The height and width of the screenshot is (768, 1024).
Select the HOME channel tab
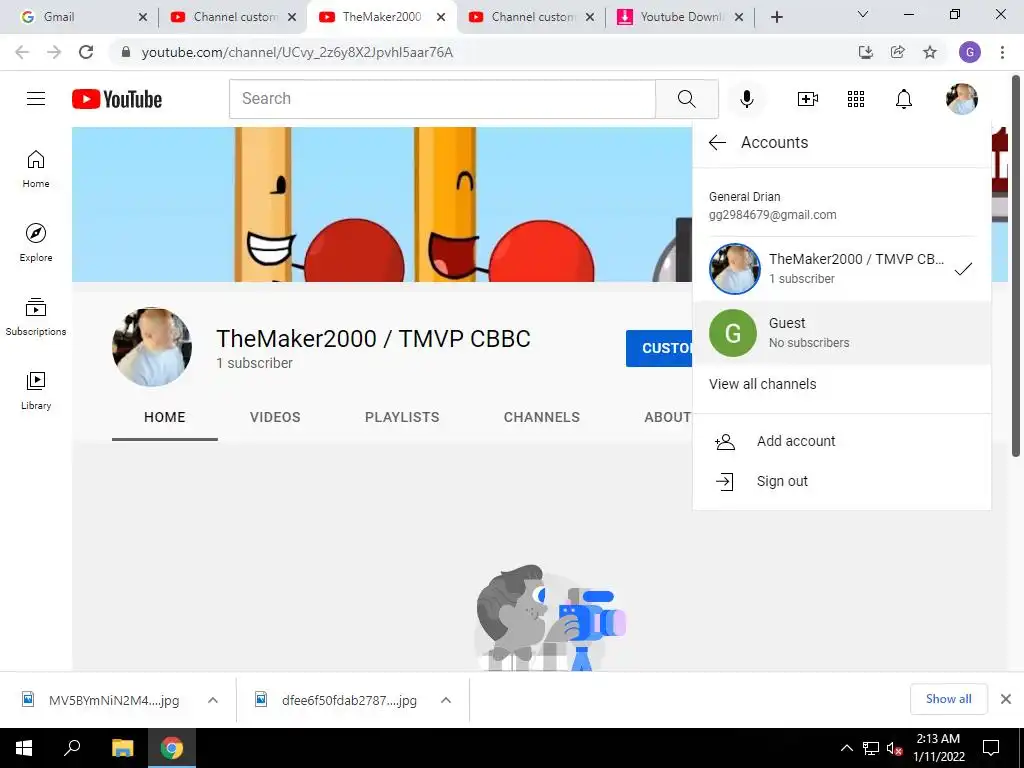pos(165,417)
